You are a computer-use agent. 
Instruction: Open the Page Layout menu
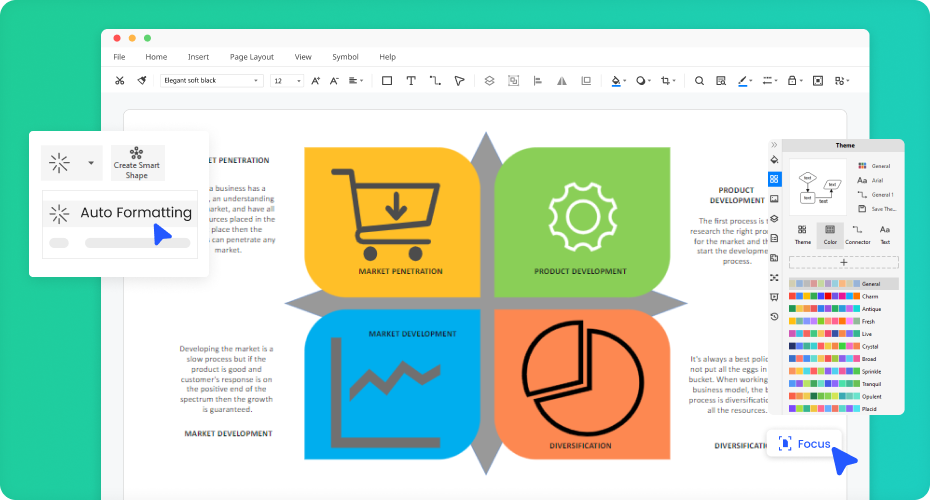[x=251, y=57]
